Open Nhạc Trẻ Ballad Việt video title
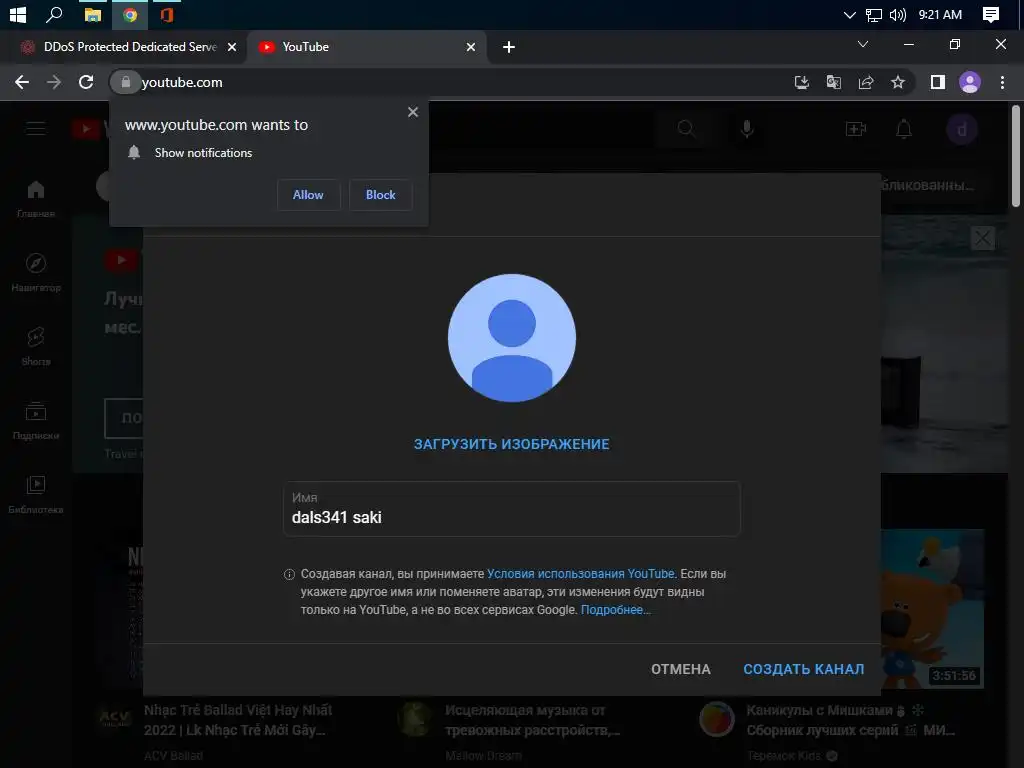 point(238,720)
